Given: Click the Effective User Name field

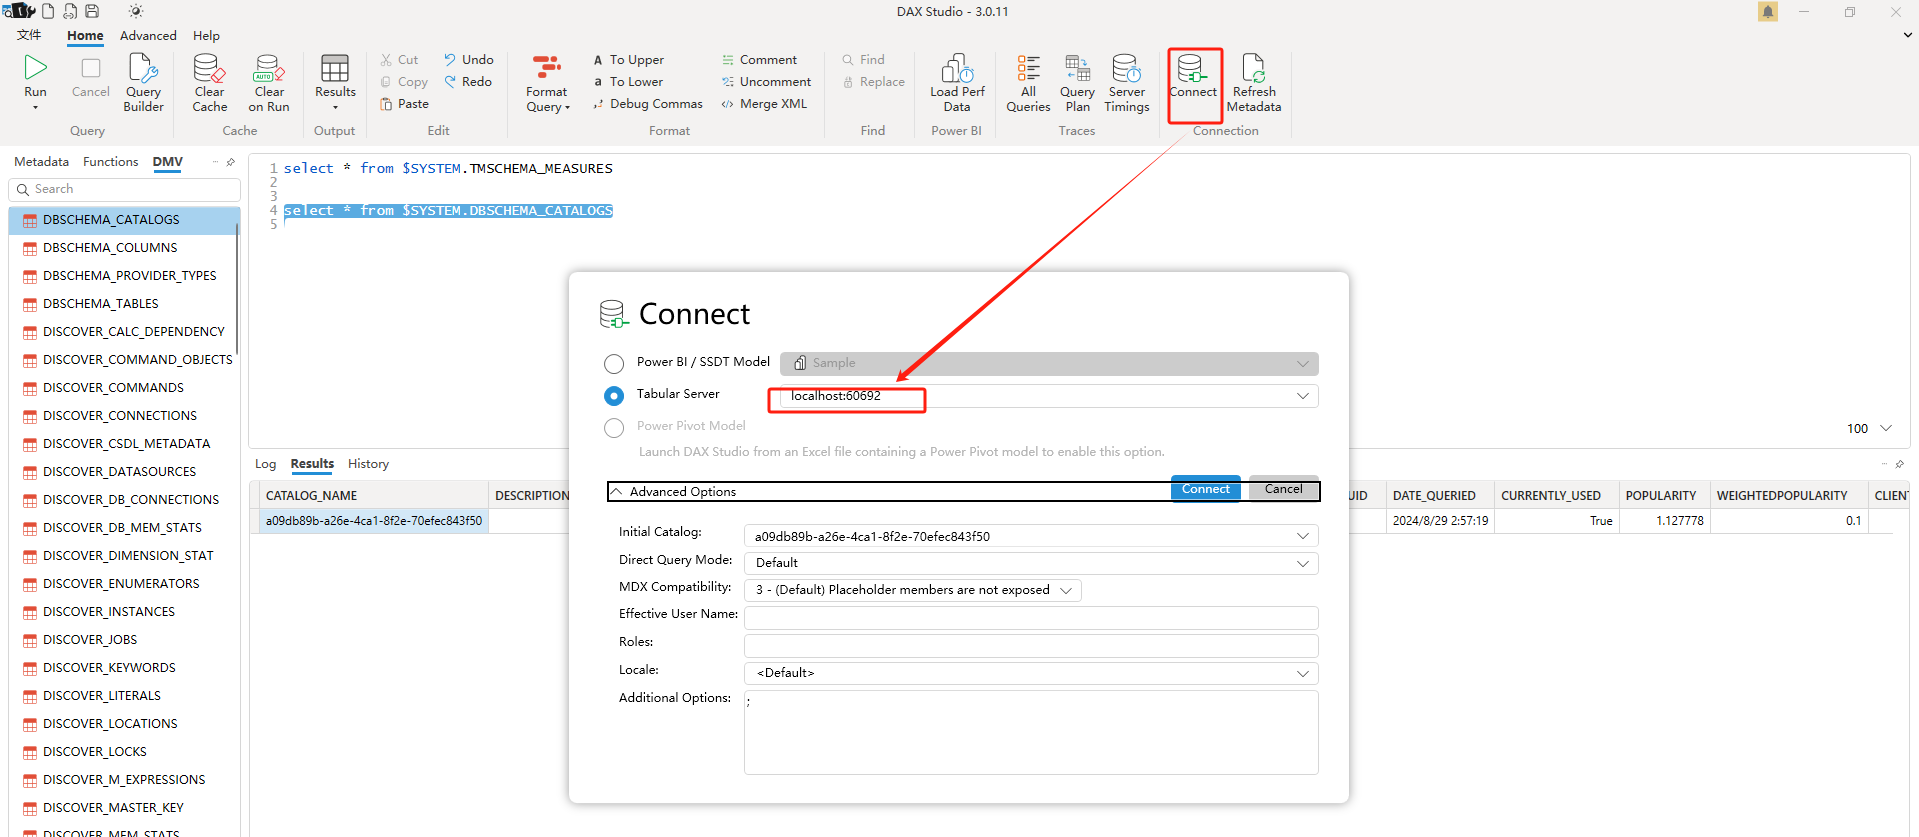Looking at the screenshot, I should (1031, 618).
